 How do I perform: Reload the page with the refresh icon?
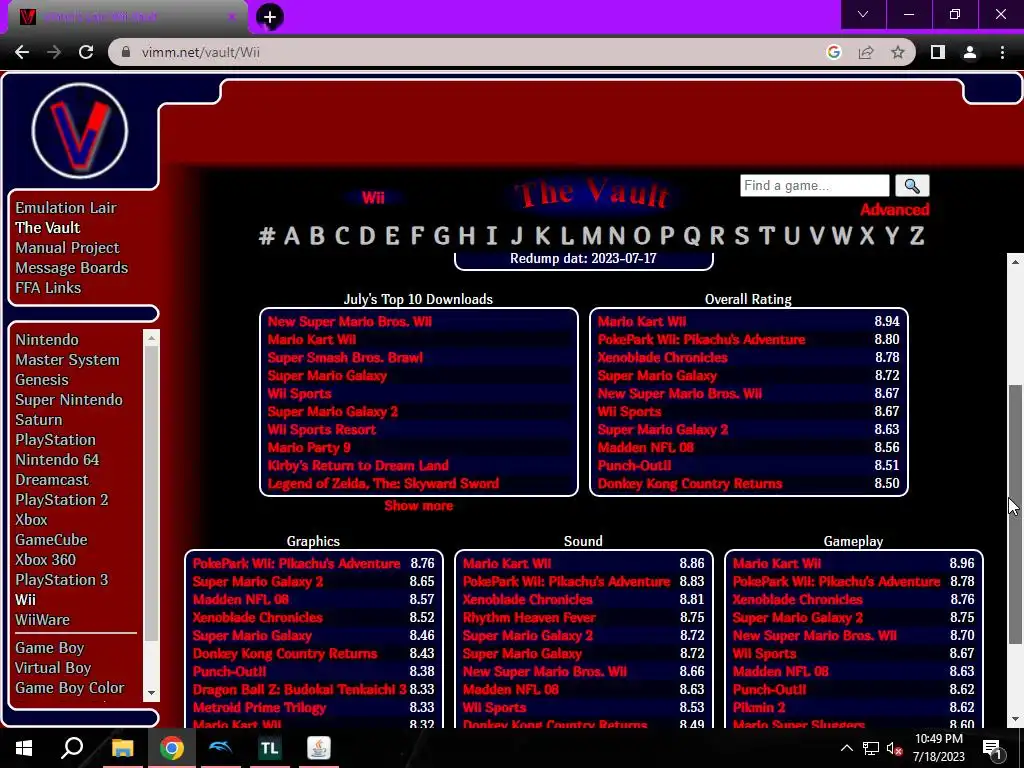click(x=86, y=52)
